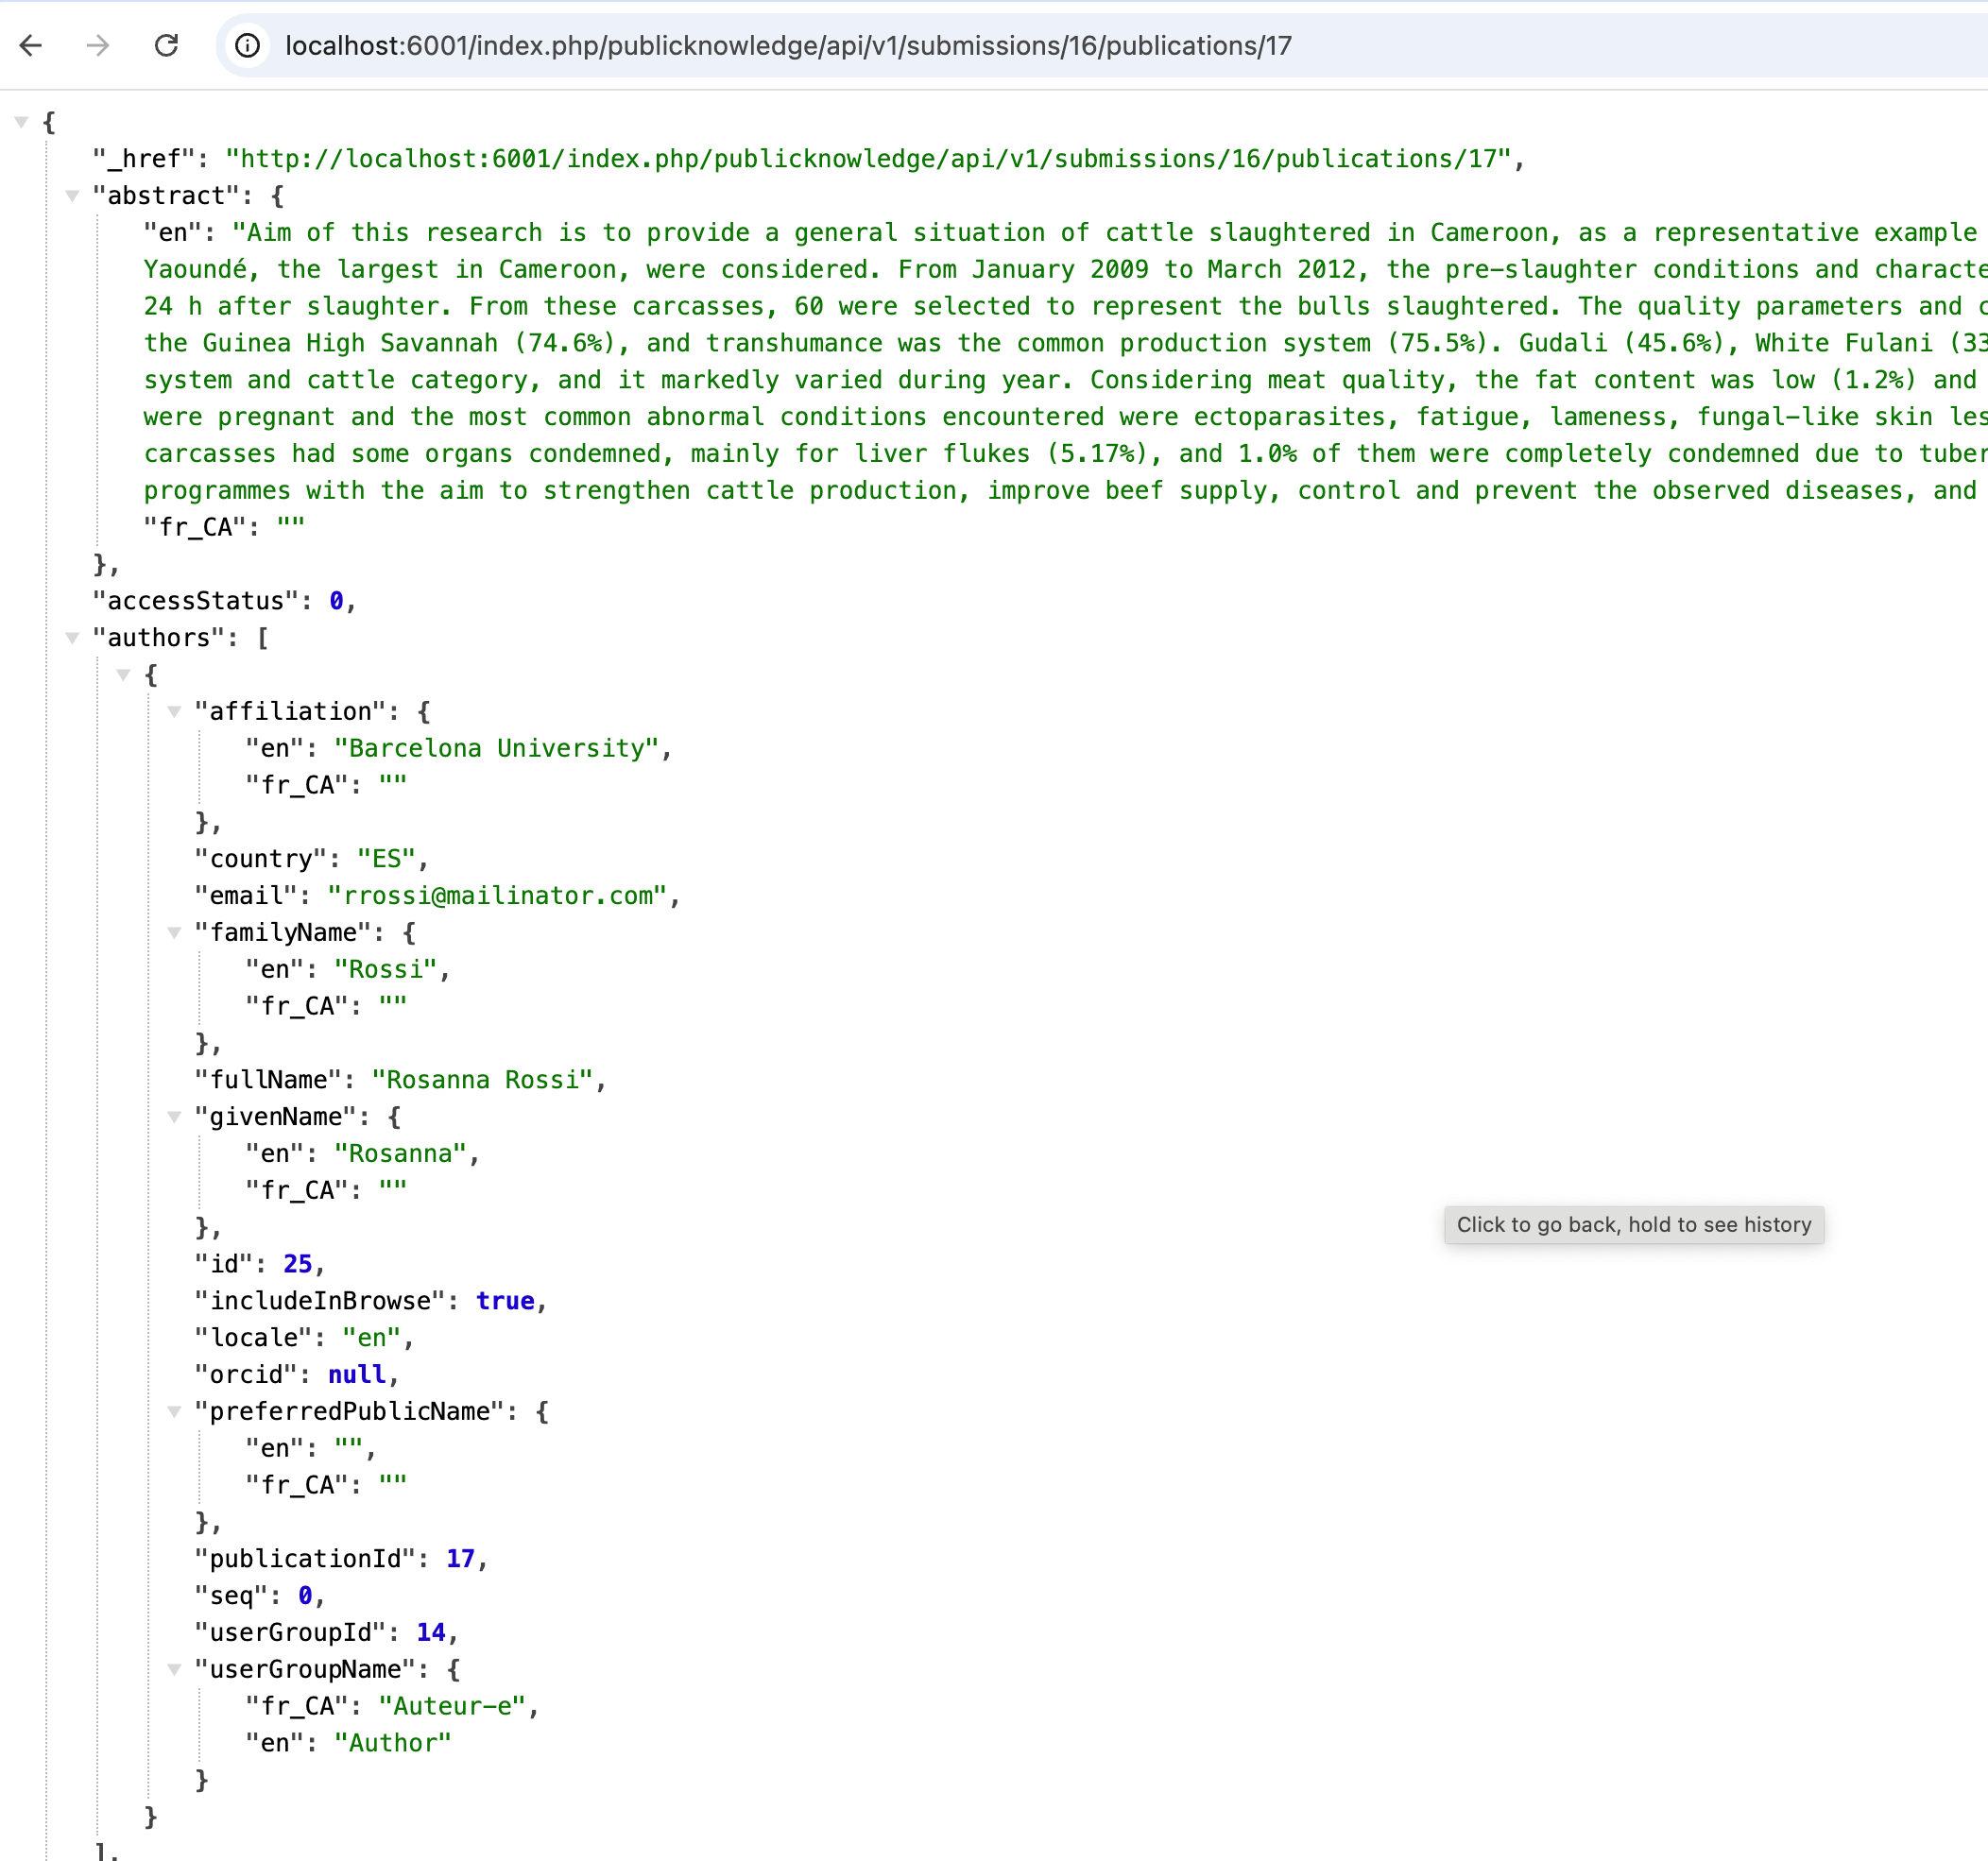The image size is (1988, 1861).
Task: Collapse the "userGroupName" node
Action: [x=174, y=1670]
